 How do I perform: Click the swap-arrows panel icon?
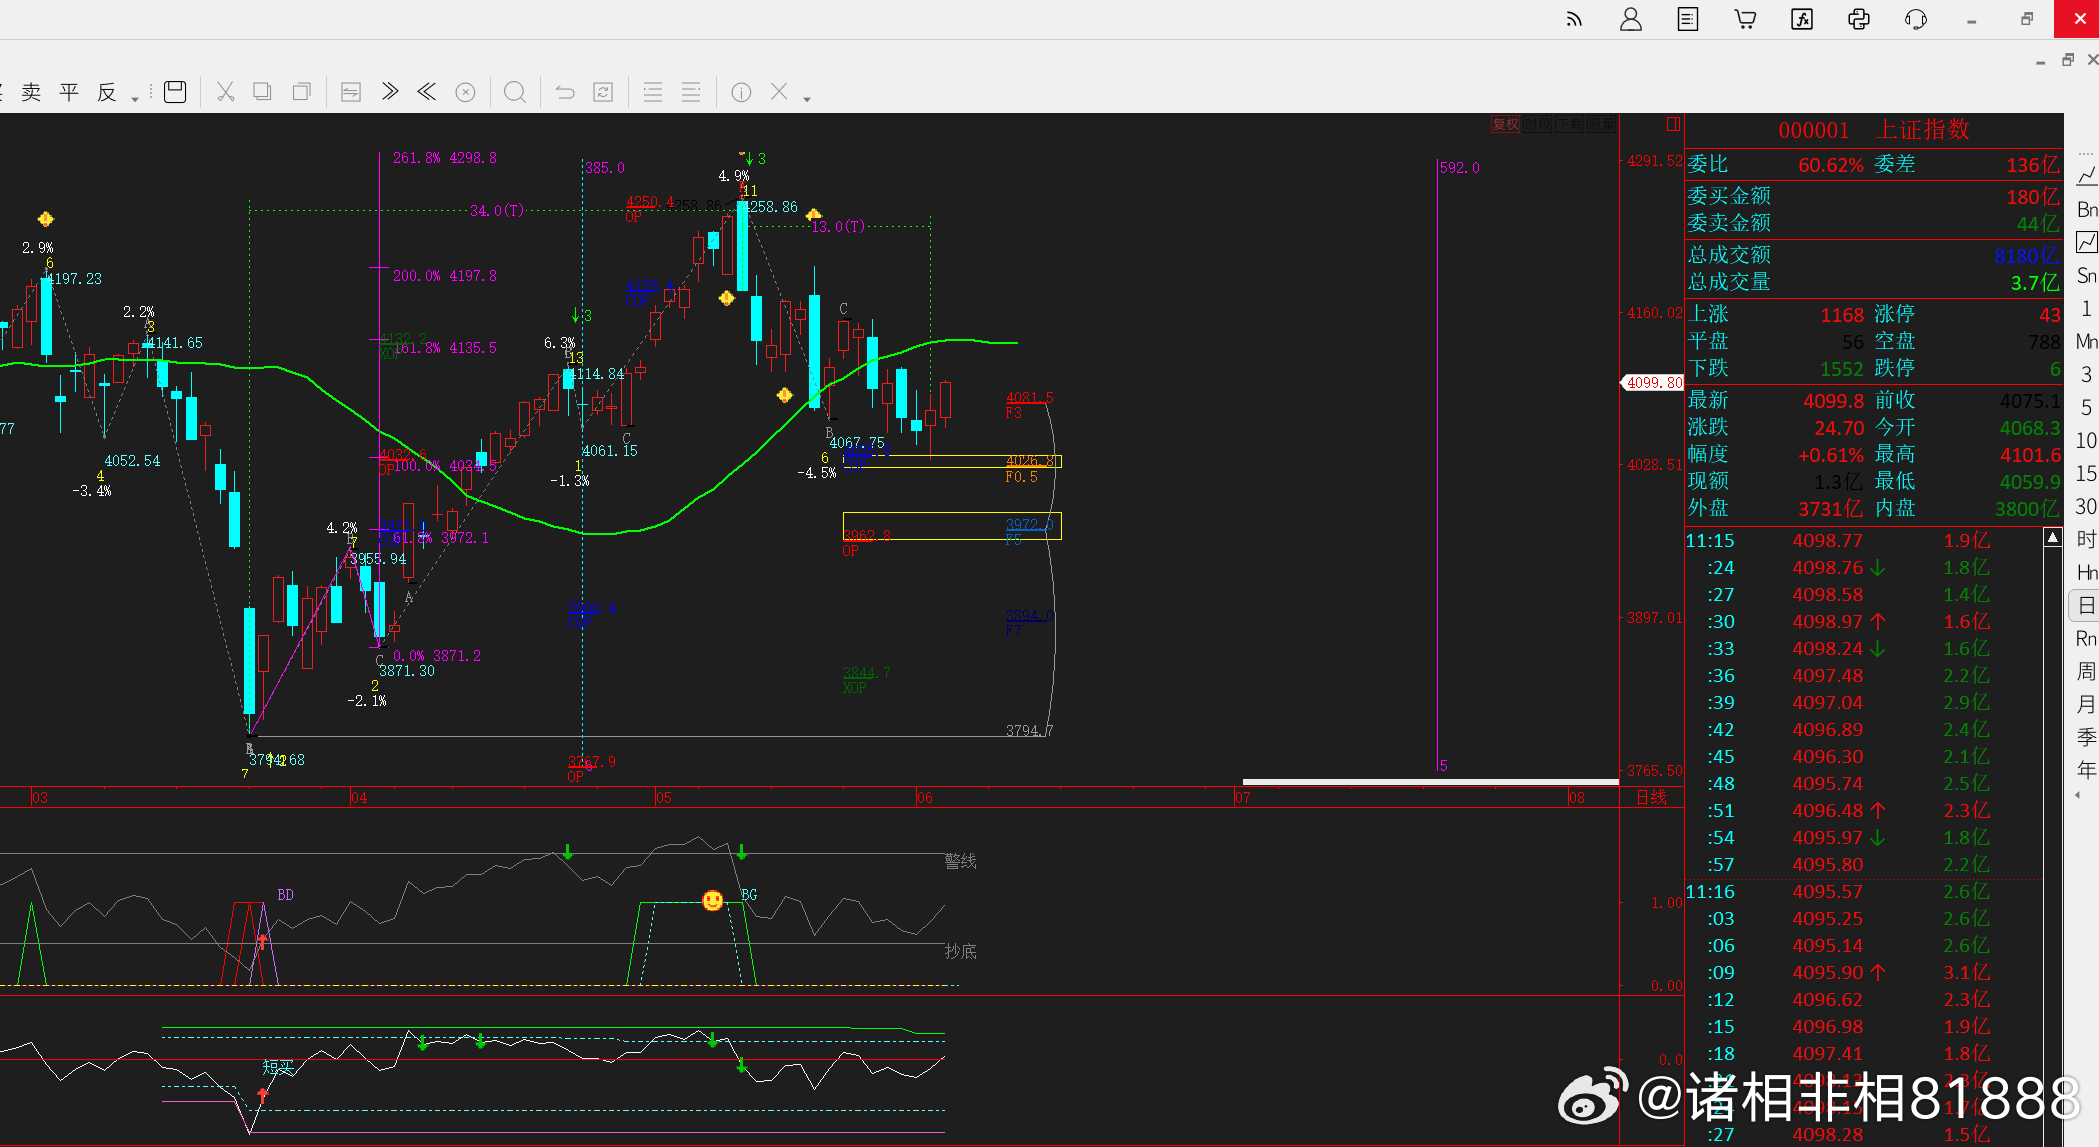coord(351,92)
